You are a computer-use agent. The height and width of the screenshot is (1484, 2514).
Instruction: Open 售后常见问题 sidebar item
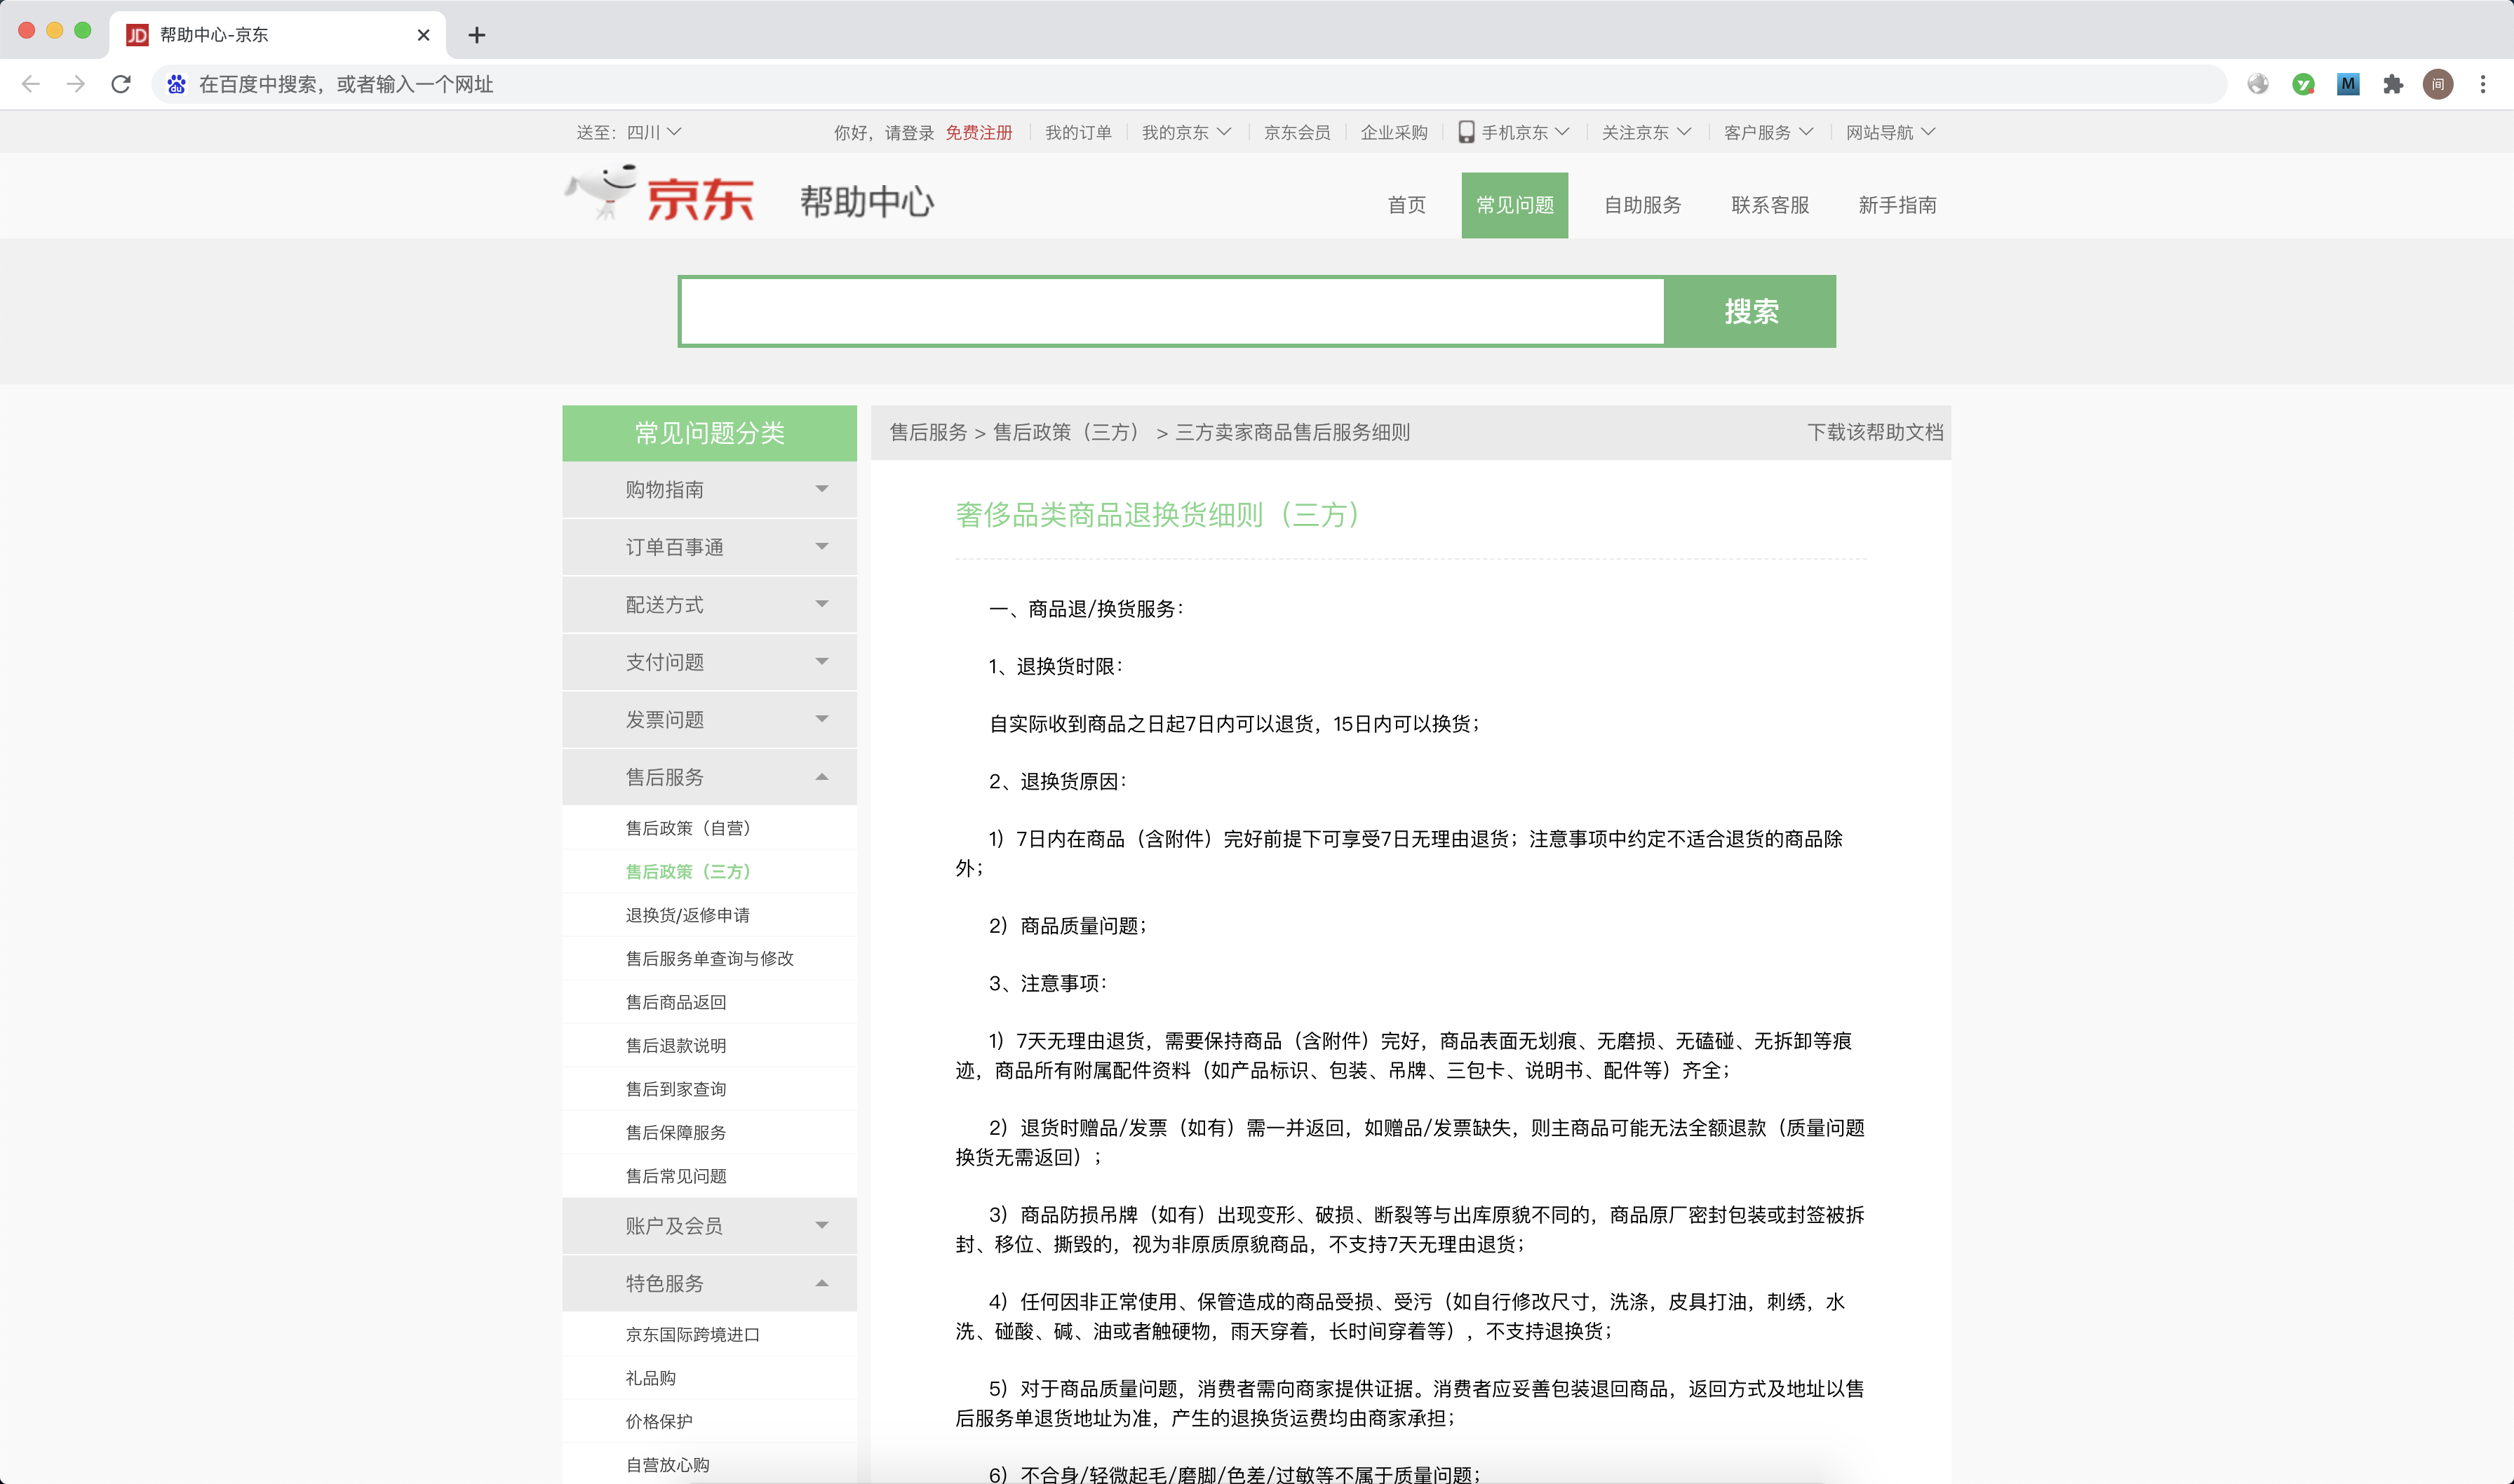pos(676,1176)
